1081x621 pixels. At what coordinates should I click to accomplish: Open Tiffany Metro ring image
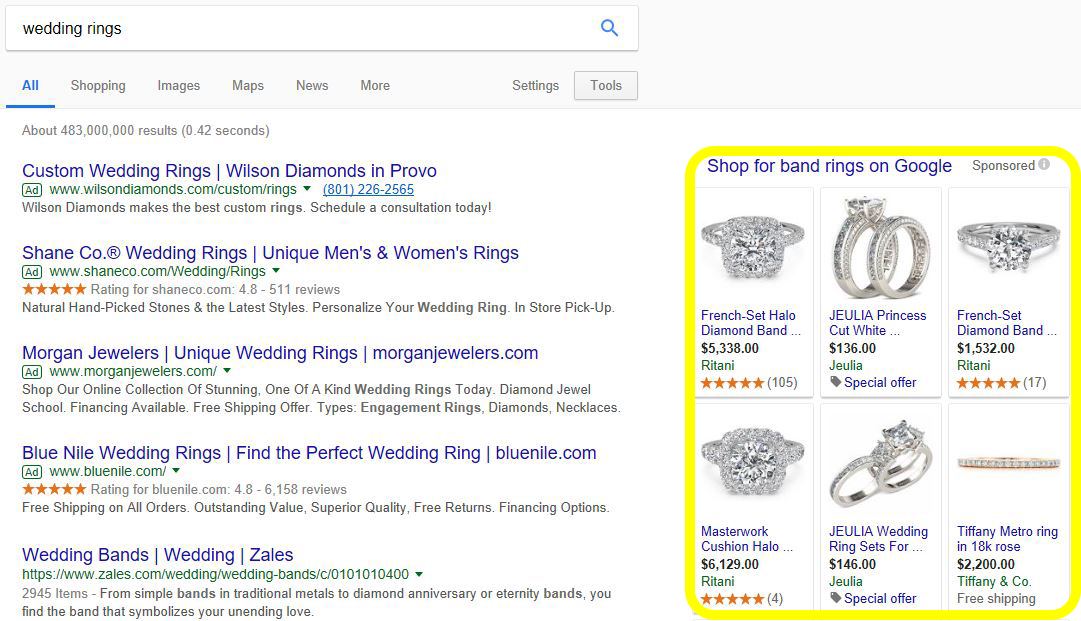click(1009, 462)
